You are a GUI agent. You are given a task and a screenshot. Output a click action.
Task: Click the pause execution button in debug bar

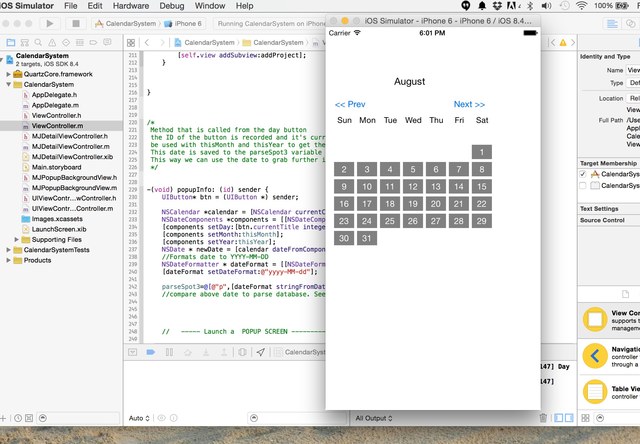(169, 352)
